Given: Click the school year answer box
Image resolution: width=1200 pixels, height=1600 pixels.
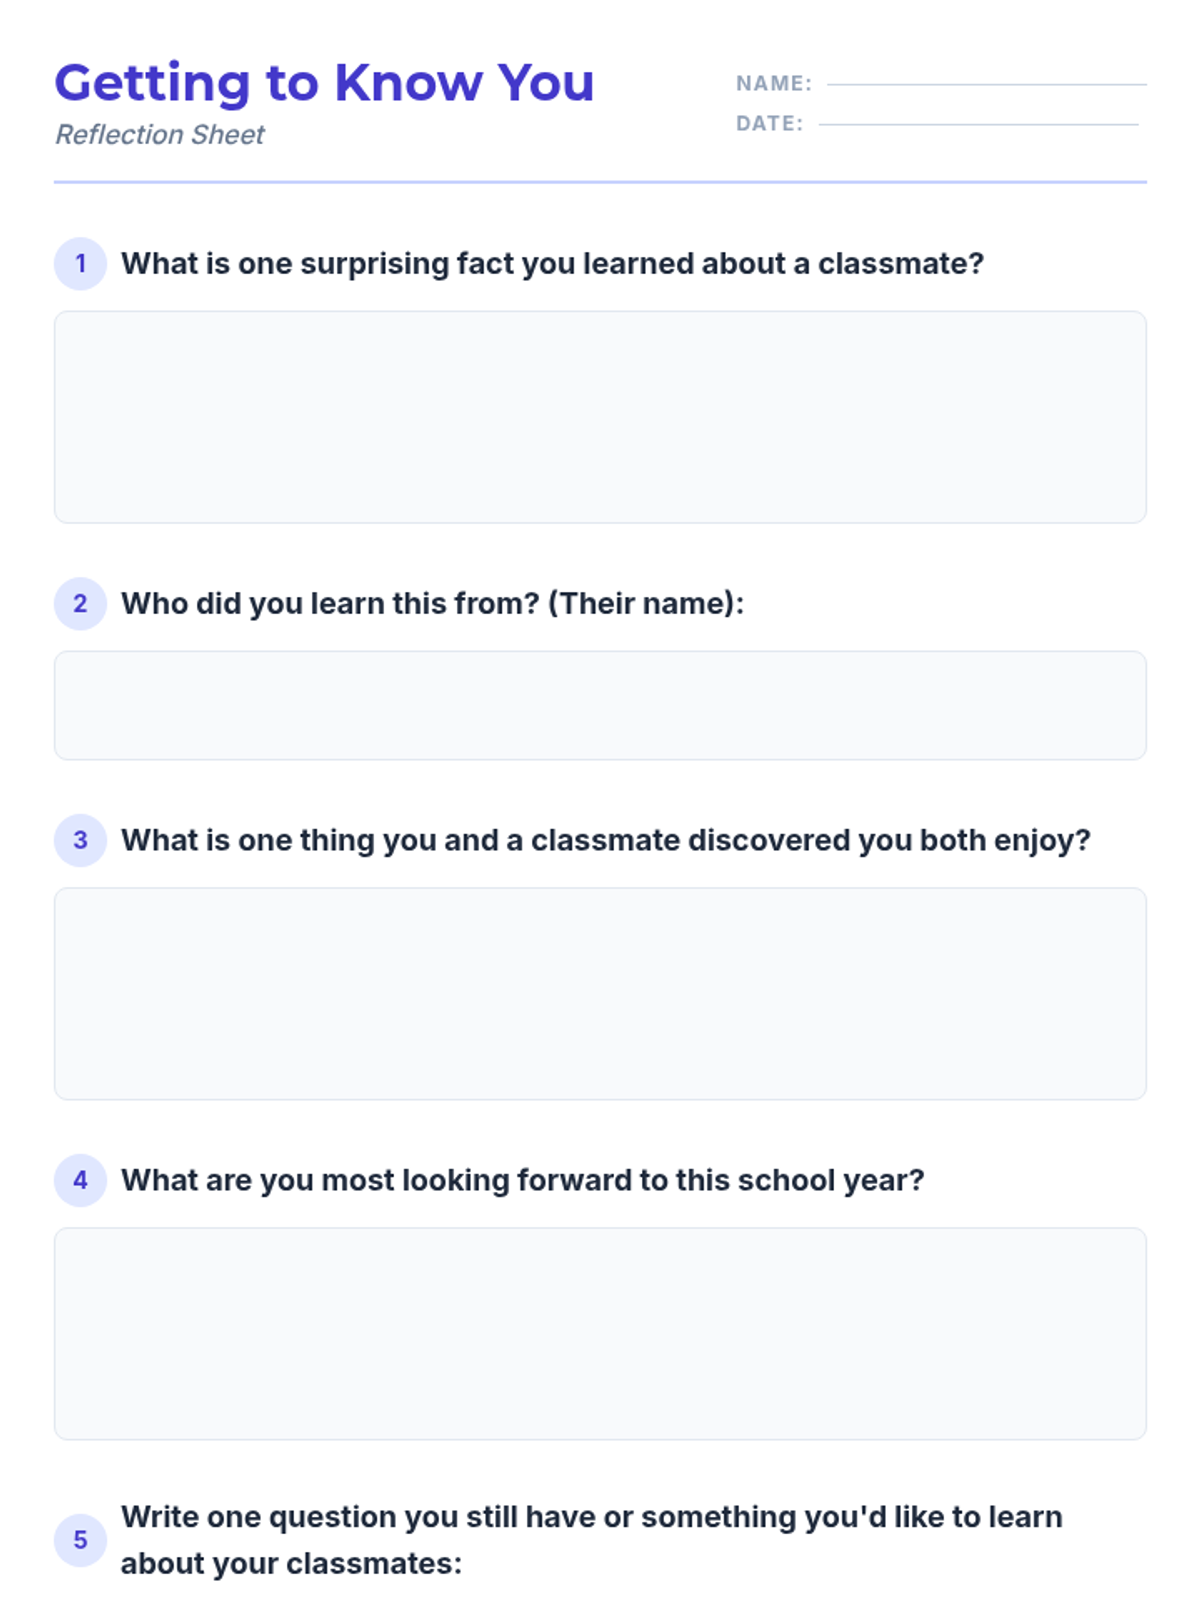Looking at the screenshot, I should tap(600, 1334).
